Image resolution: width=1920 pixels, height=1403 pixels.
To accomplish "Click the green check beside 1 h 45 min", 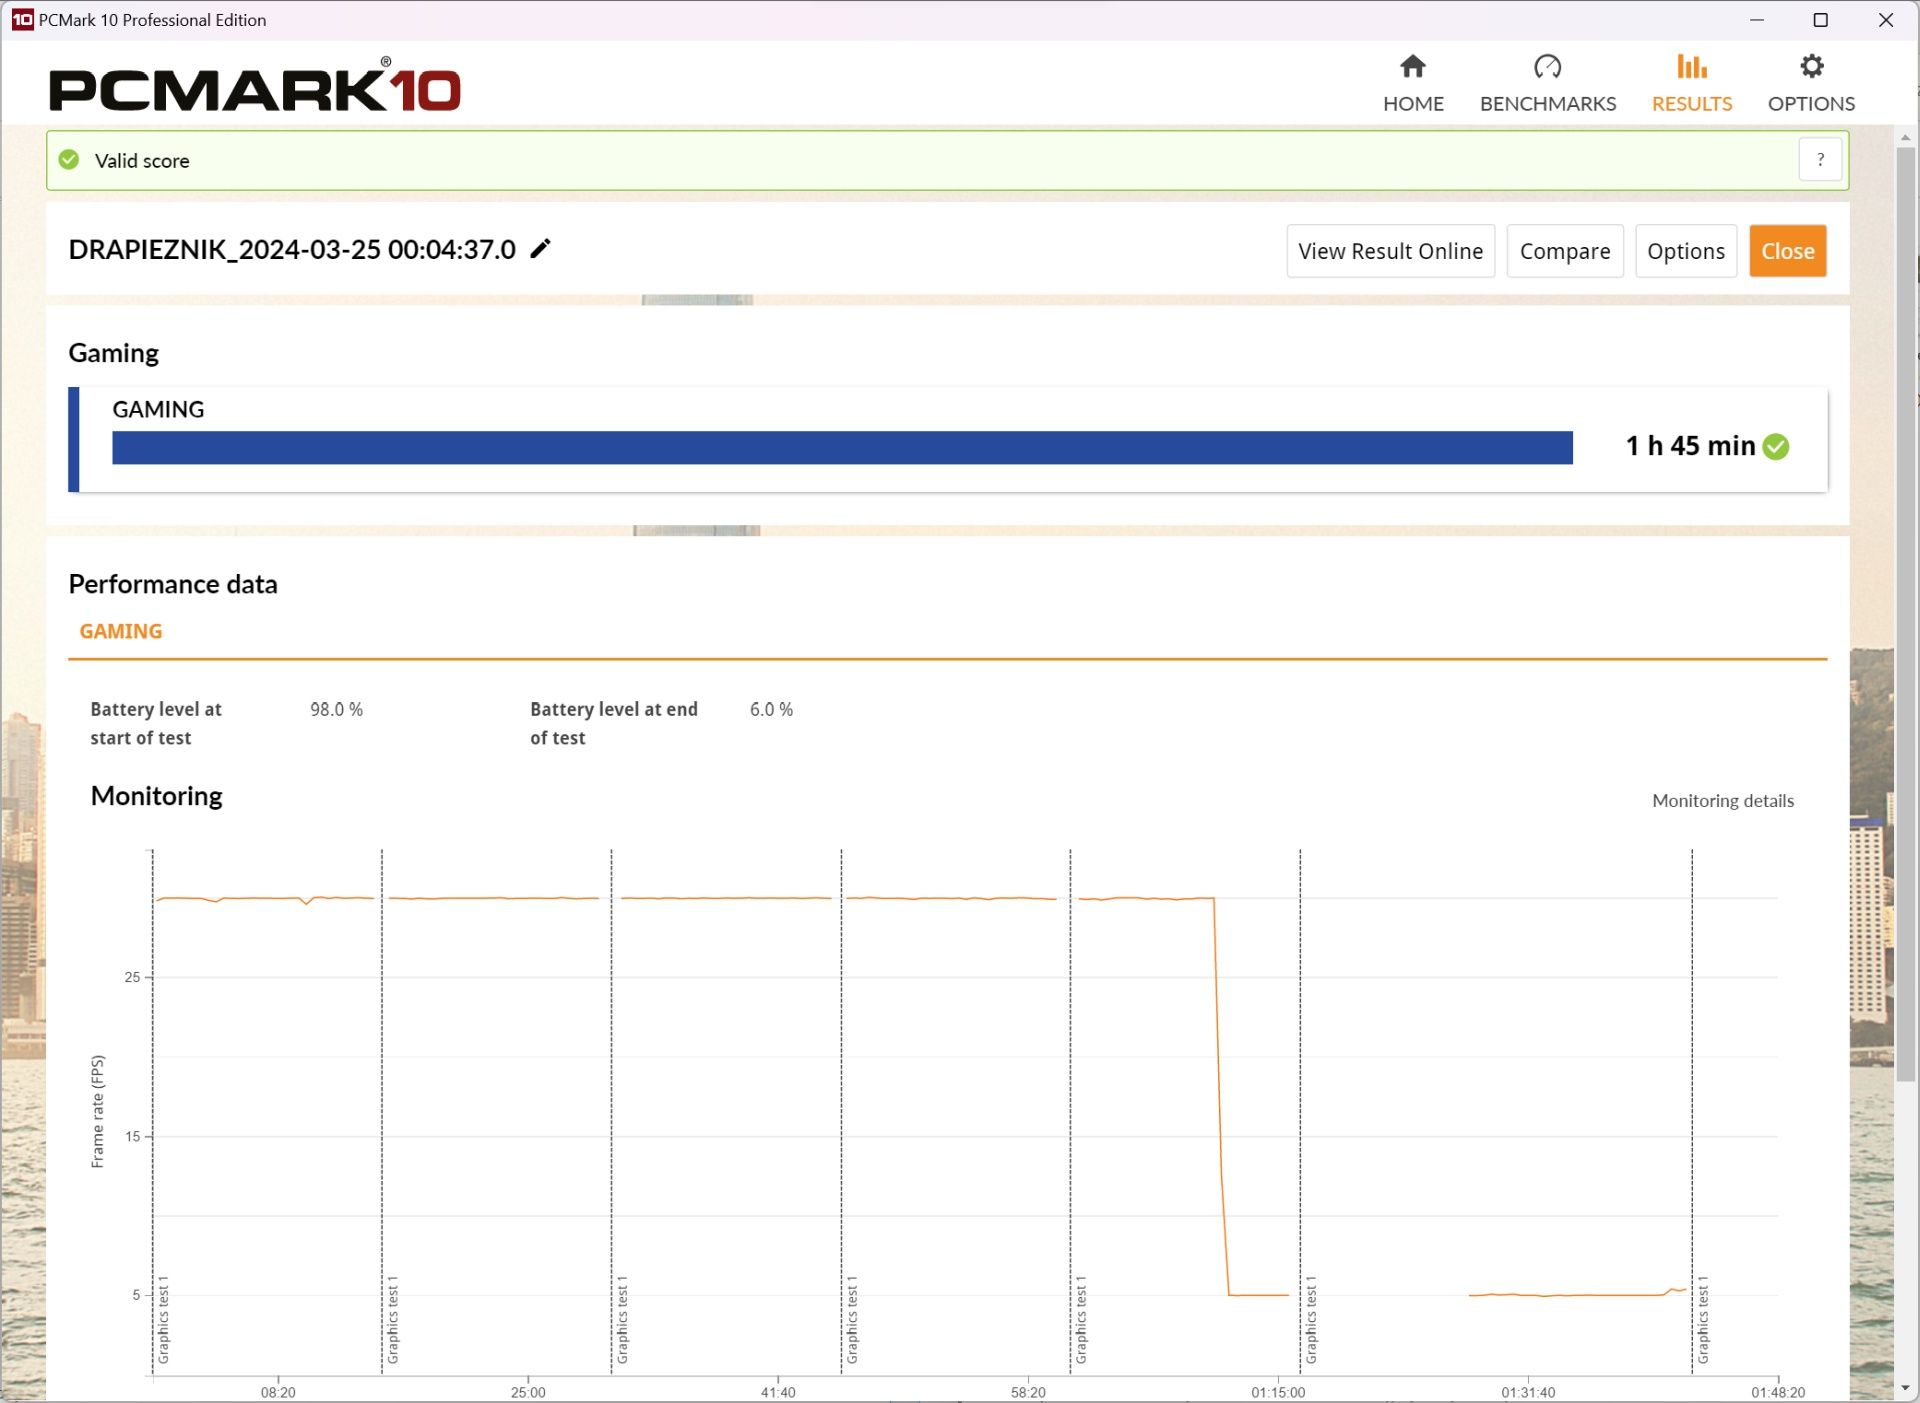I will point(1776,446).
